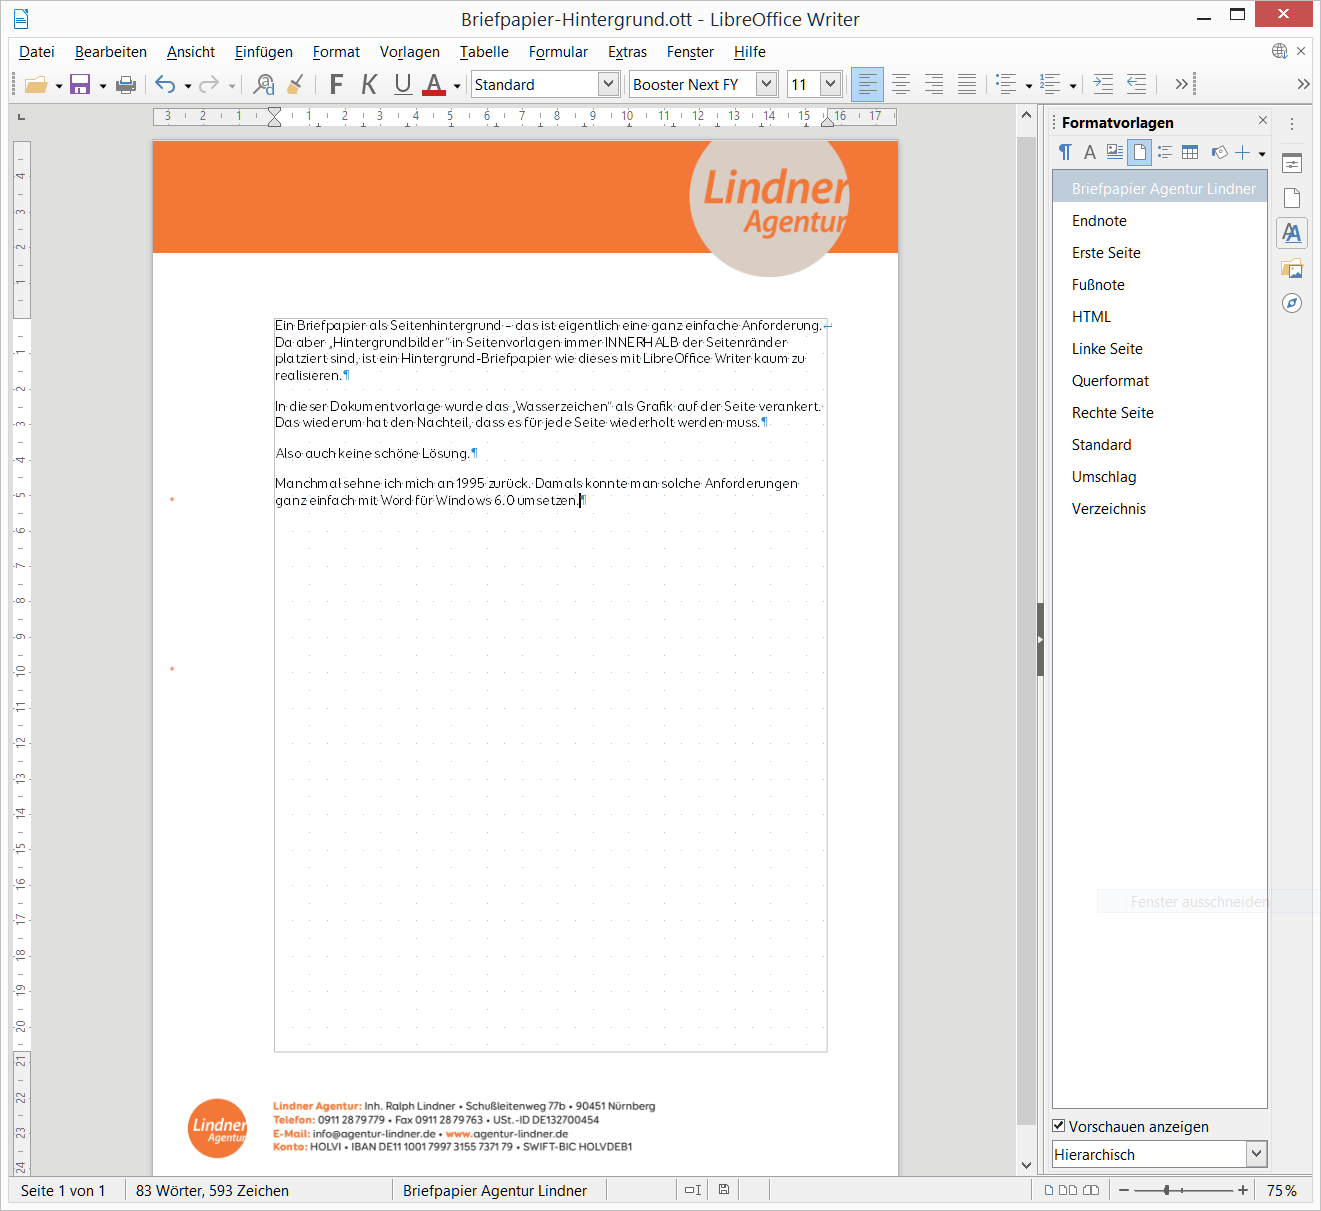Image resolution: width=1321 pixels, height=1211 pixels.
Task: Select the Querformat page style
Action: (x=1160, y=381)
